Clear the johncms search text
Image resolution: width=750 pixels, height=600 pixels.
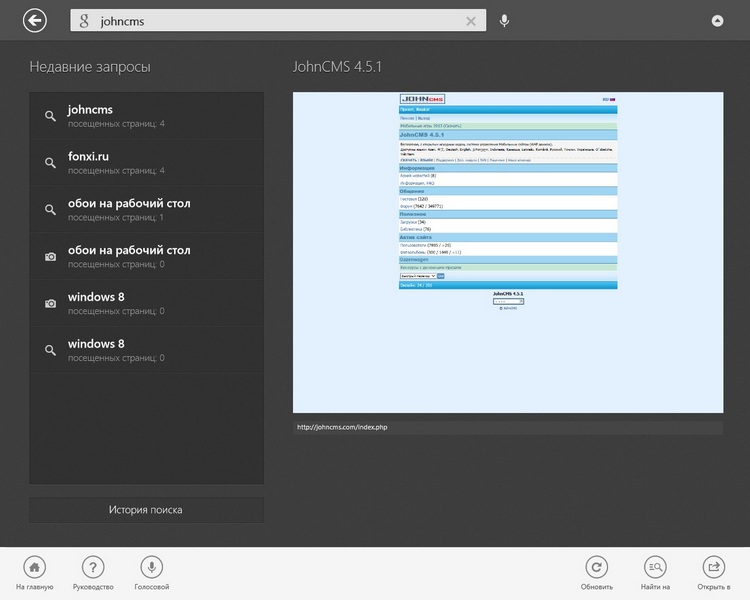(x=471, y=21)
